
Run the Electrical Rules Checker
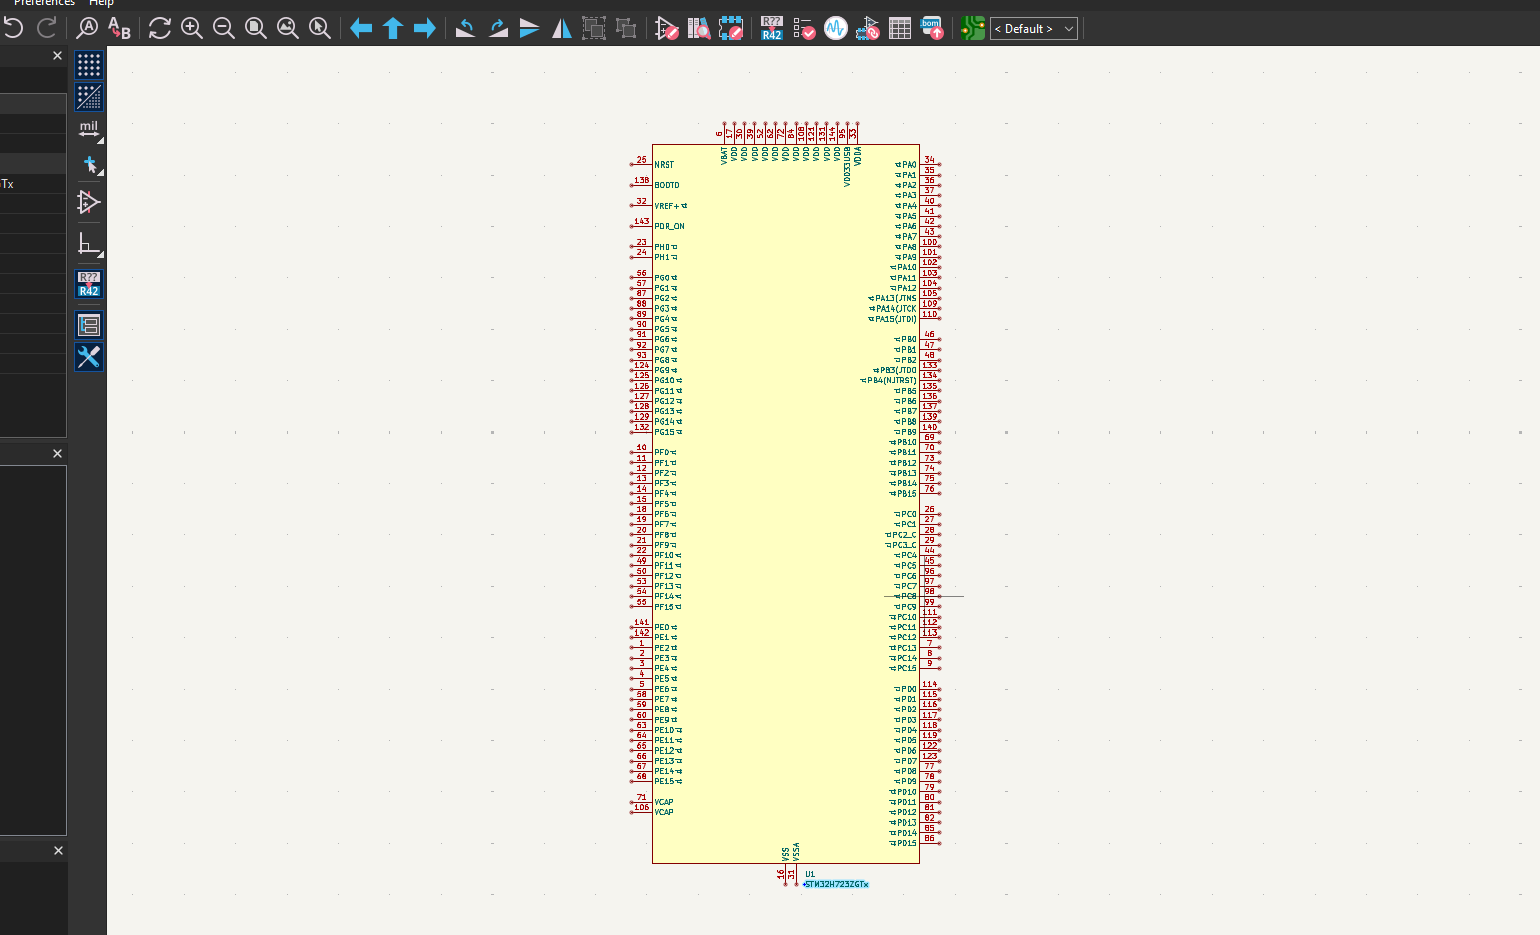pyautogui.click(x=804, y=28)
